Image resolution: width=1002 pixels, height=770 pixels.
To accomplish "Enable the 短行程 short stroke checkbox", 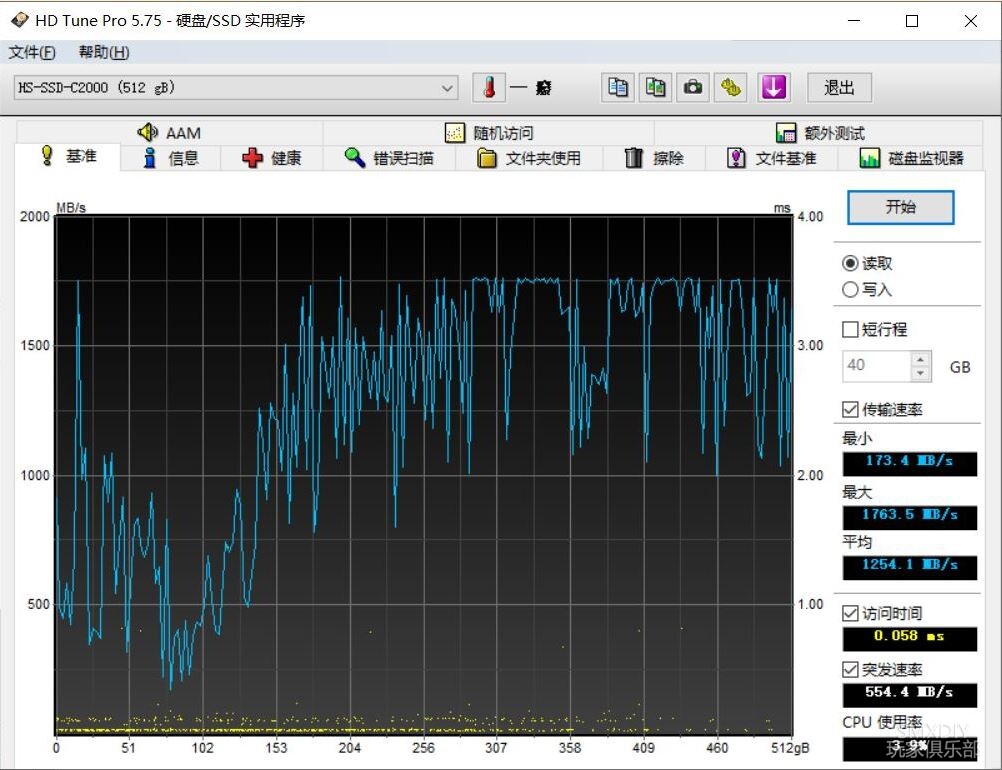I will tap(850, 329).
